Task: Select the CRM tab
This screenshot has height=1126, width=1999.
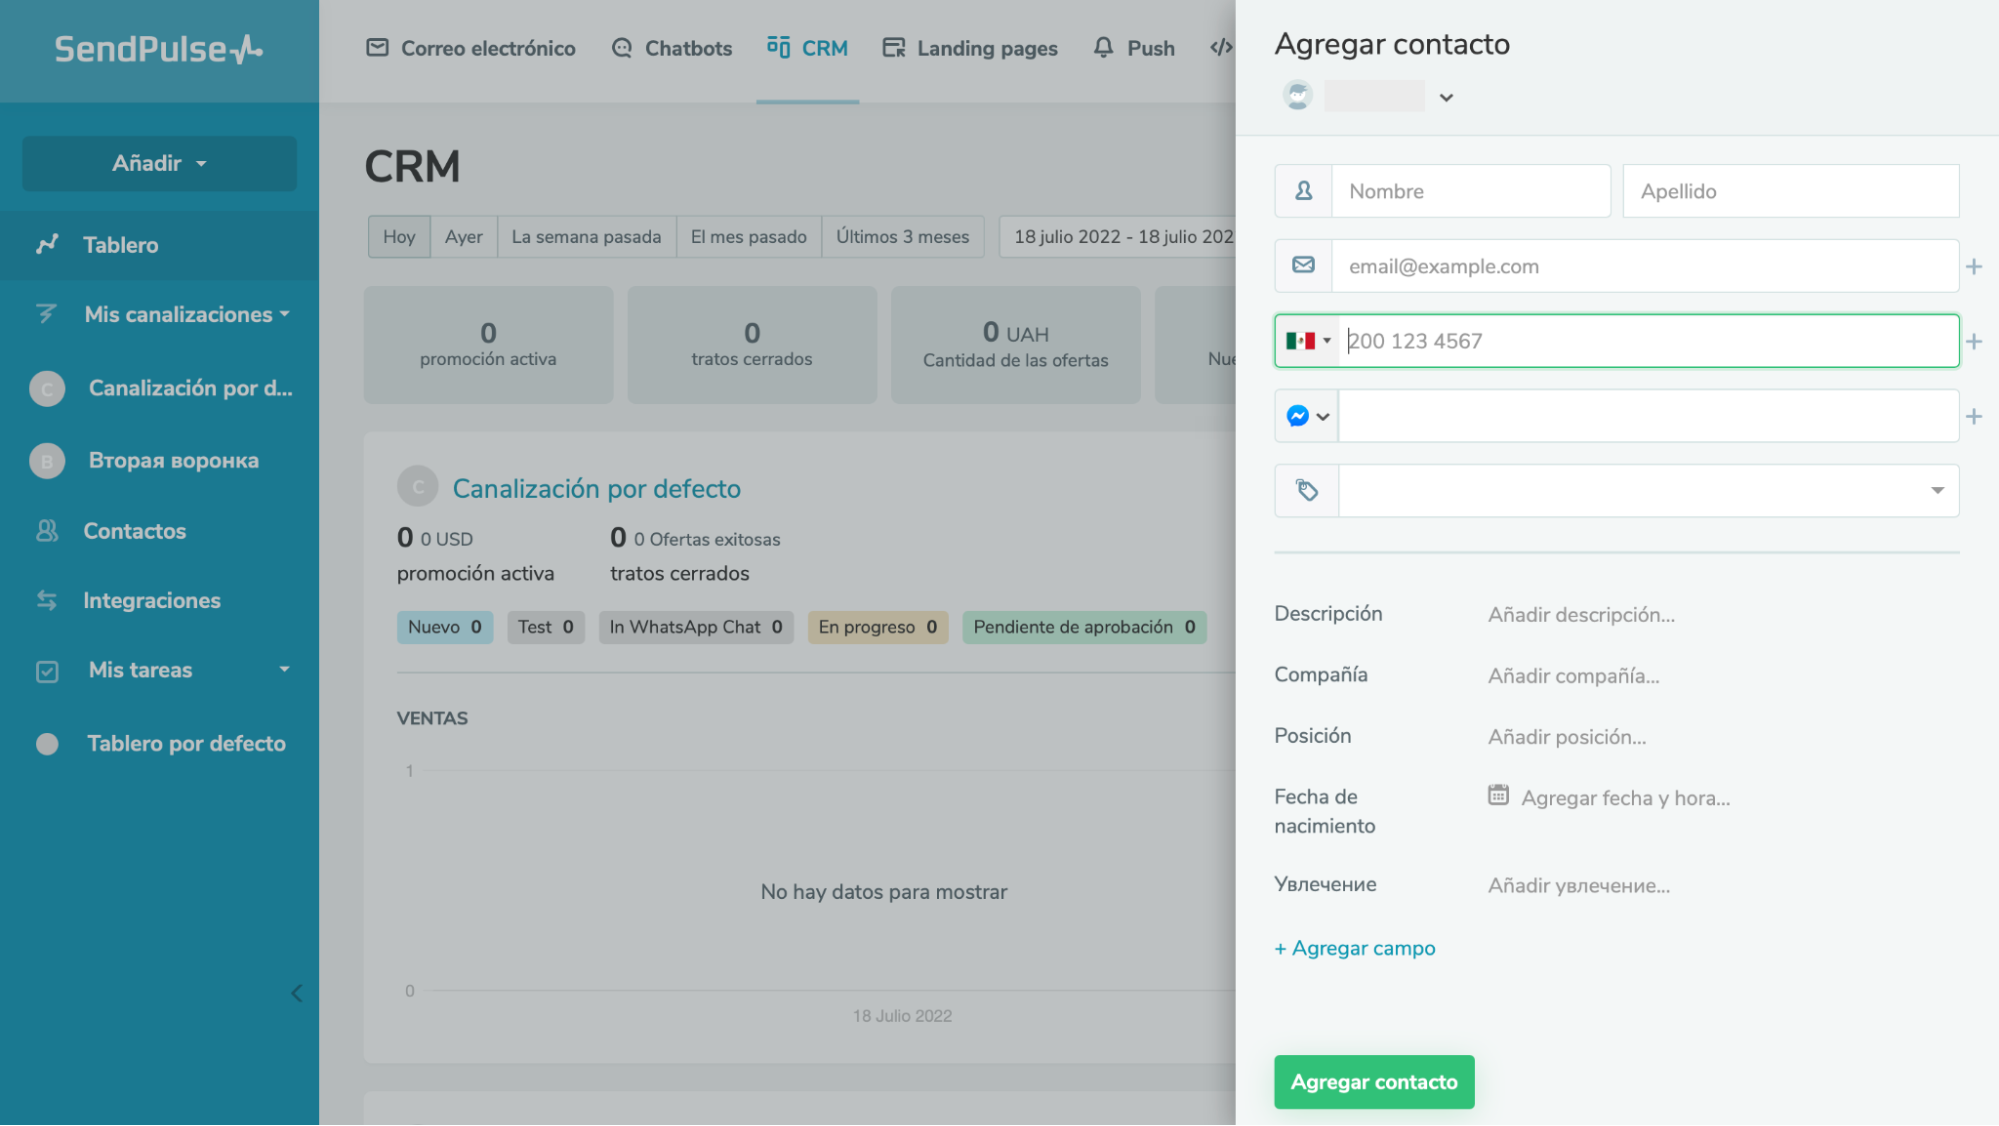Action: click(807, 48)
